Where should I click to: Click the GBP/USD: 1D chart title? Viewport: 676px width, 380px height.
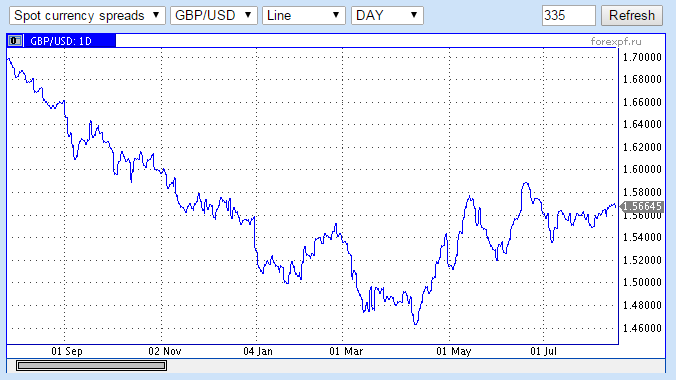[61, 41]
